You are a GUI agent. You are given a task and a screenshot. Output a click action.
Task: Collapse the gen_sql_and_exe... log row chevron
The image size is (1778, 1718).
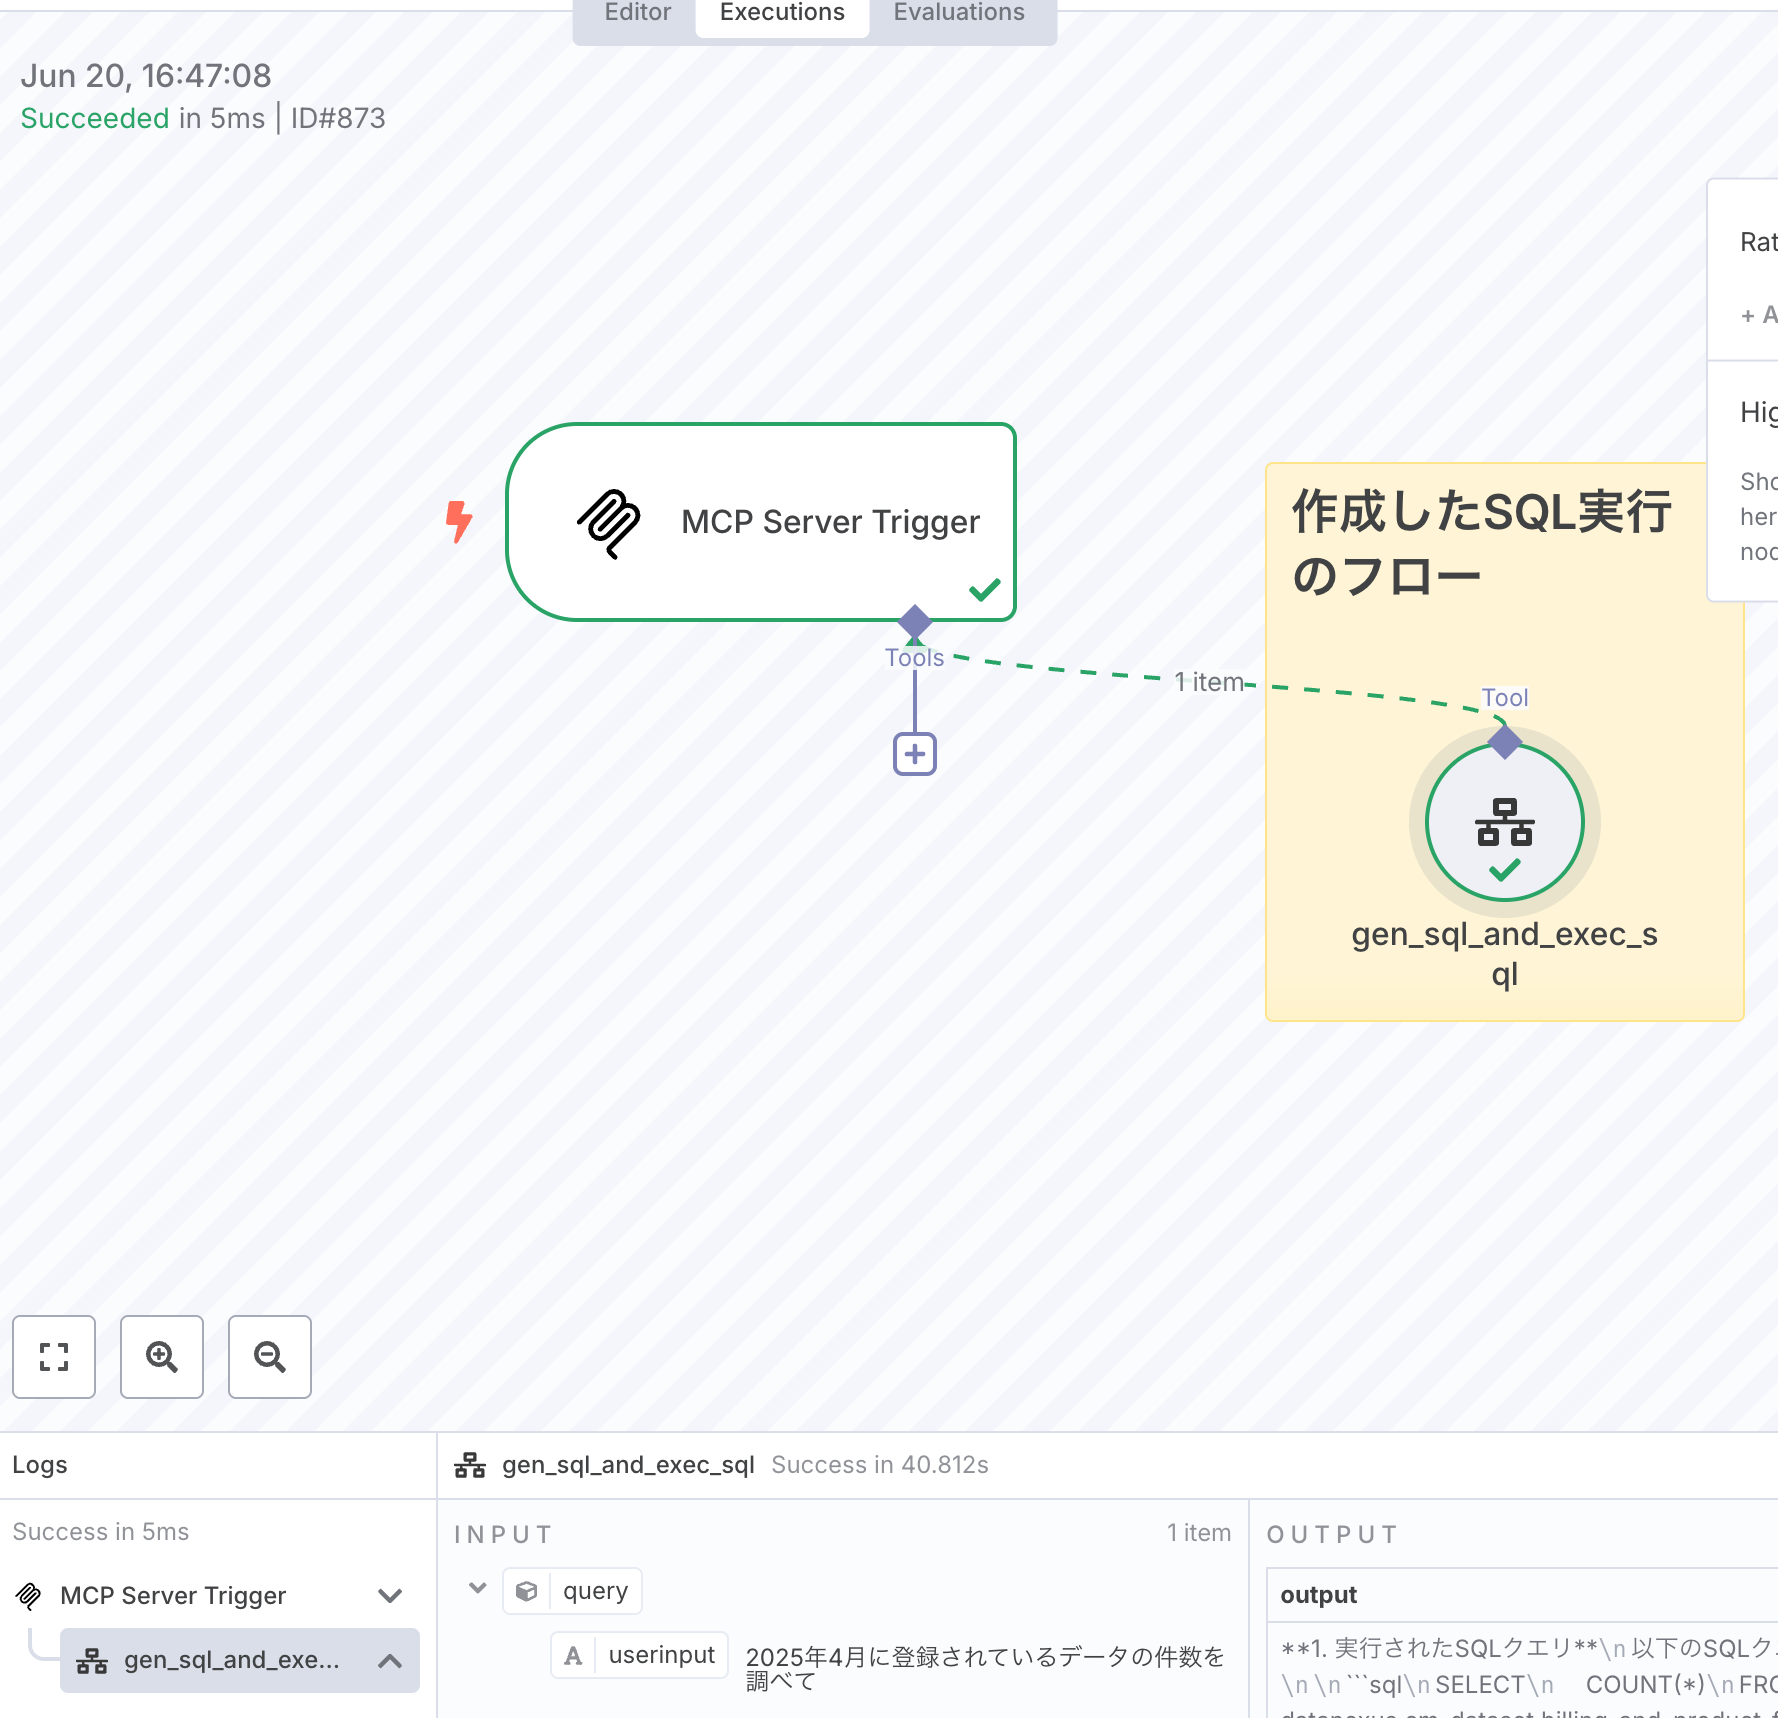[x=390, y=1661]
